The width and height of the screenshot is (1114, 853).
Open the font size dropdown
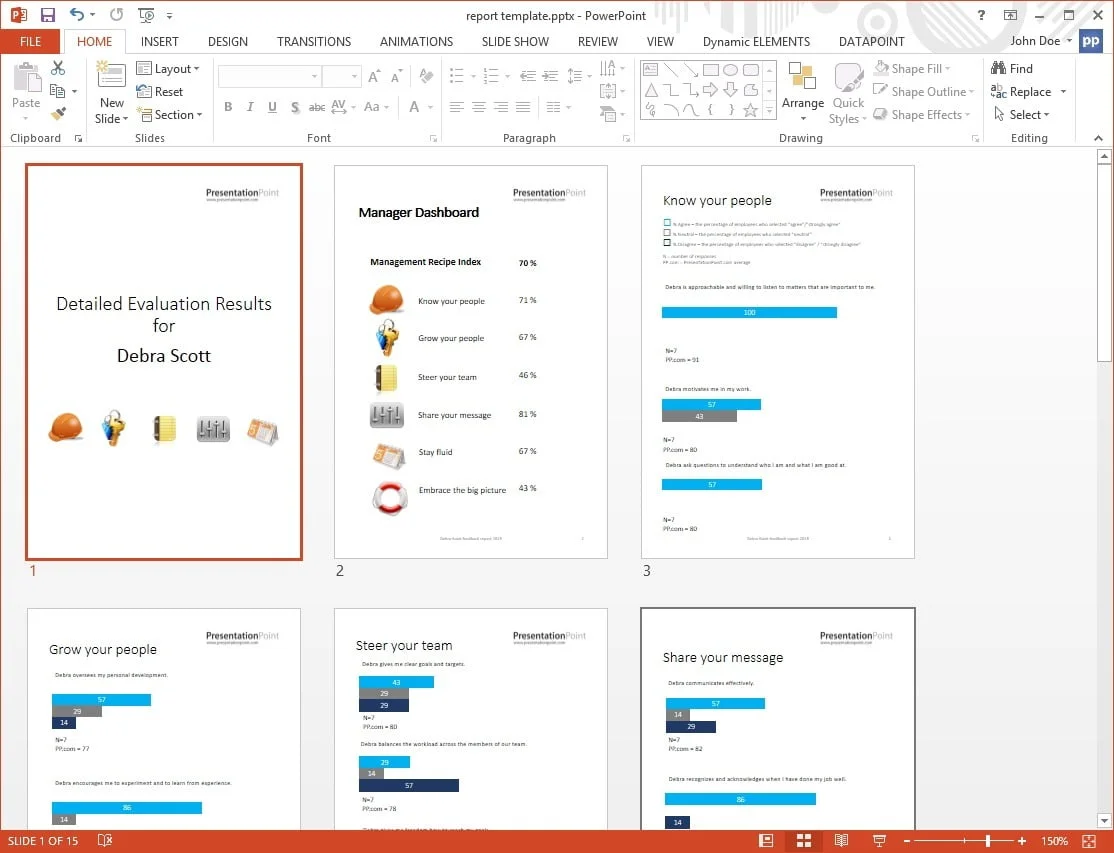click(x=354, y=76)
